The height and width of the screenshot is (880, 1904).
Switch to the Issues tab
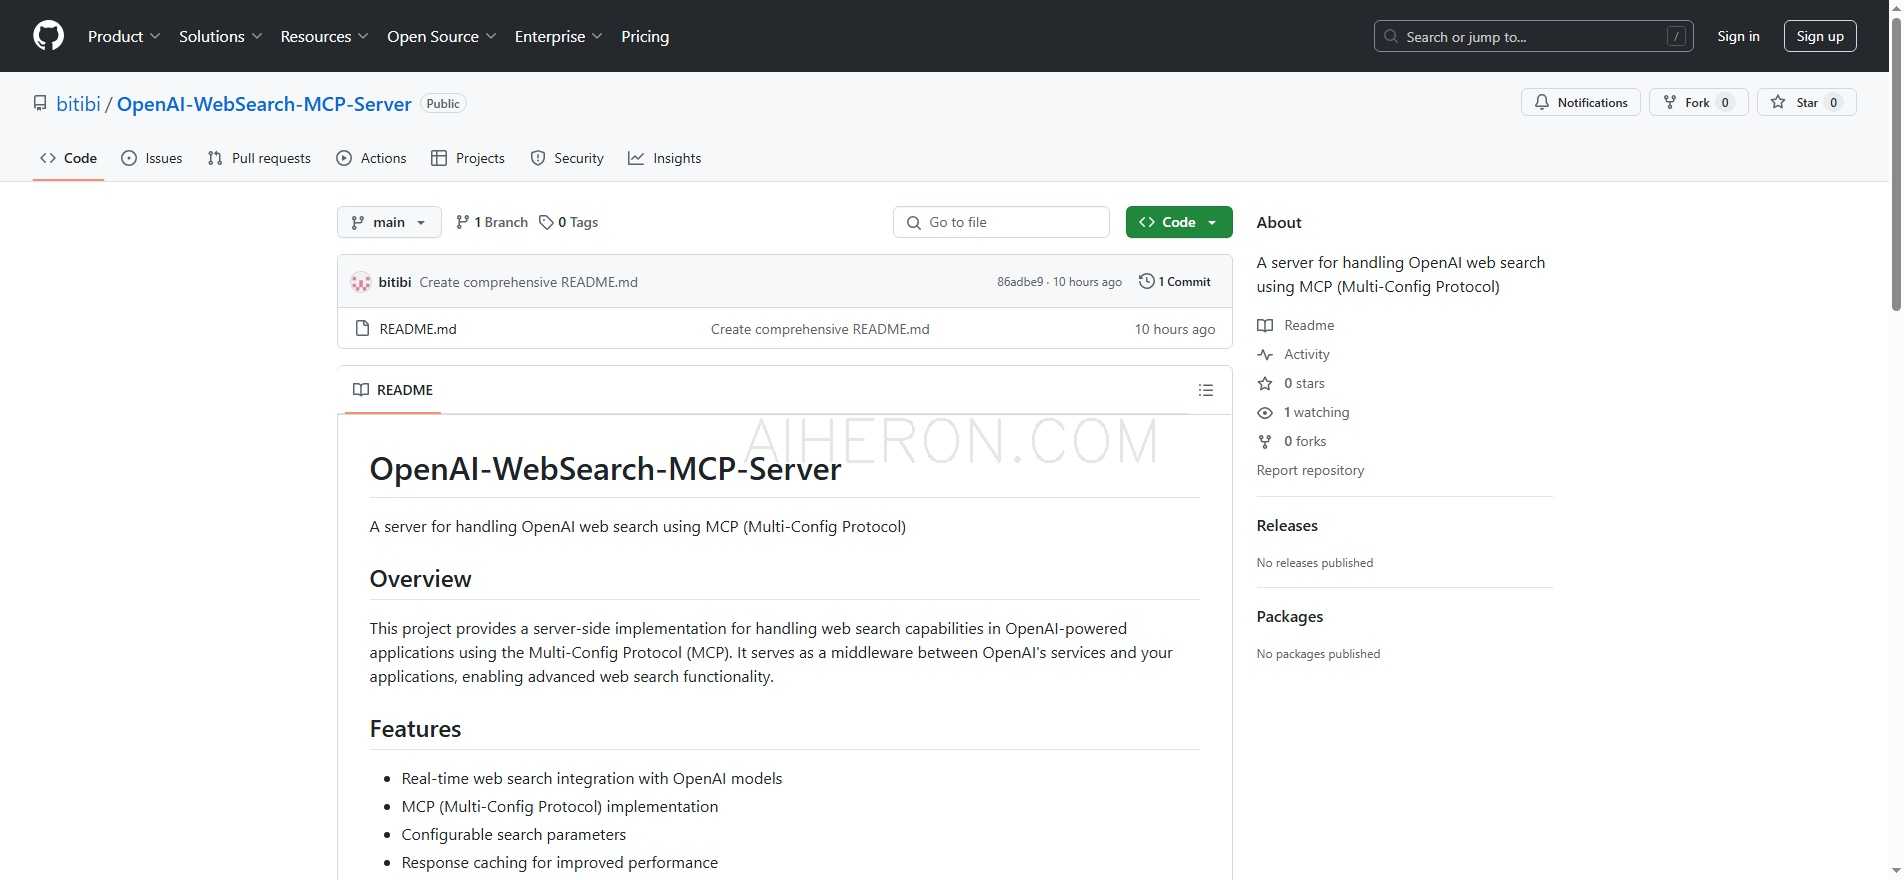pos(151,158)
